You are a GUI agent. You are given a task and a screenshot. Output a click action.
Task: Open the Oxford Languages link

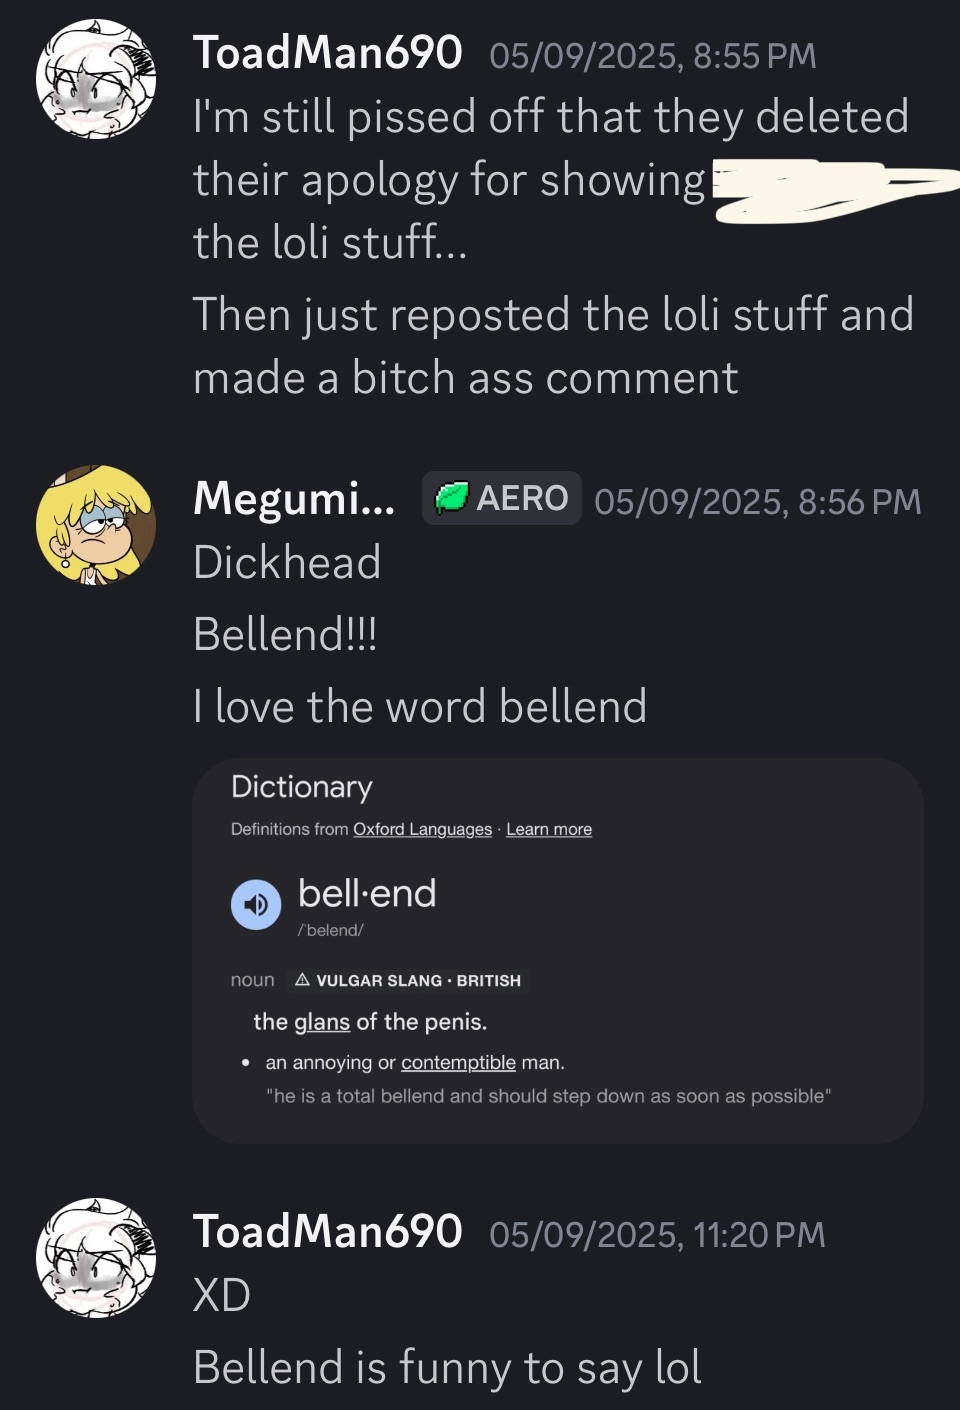coord(422,829)
